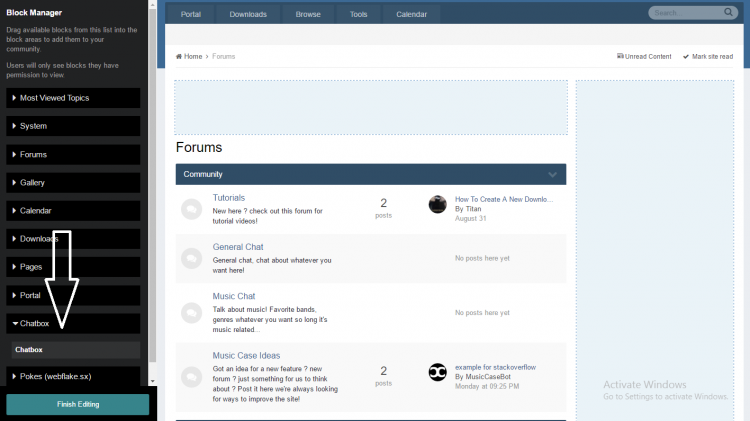This screenshot has height=421, width=750.
Task: Collapse the Chatbox block group
Action: (x=73, y=324)
